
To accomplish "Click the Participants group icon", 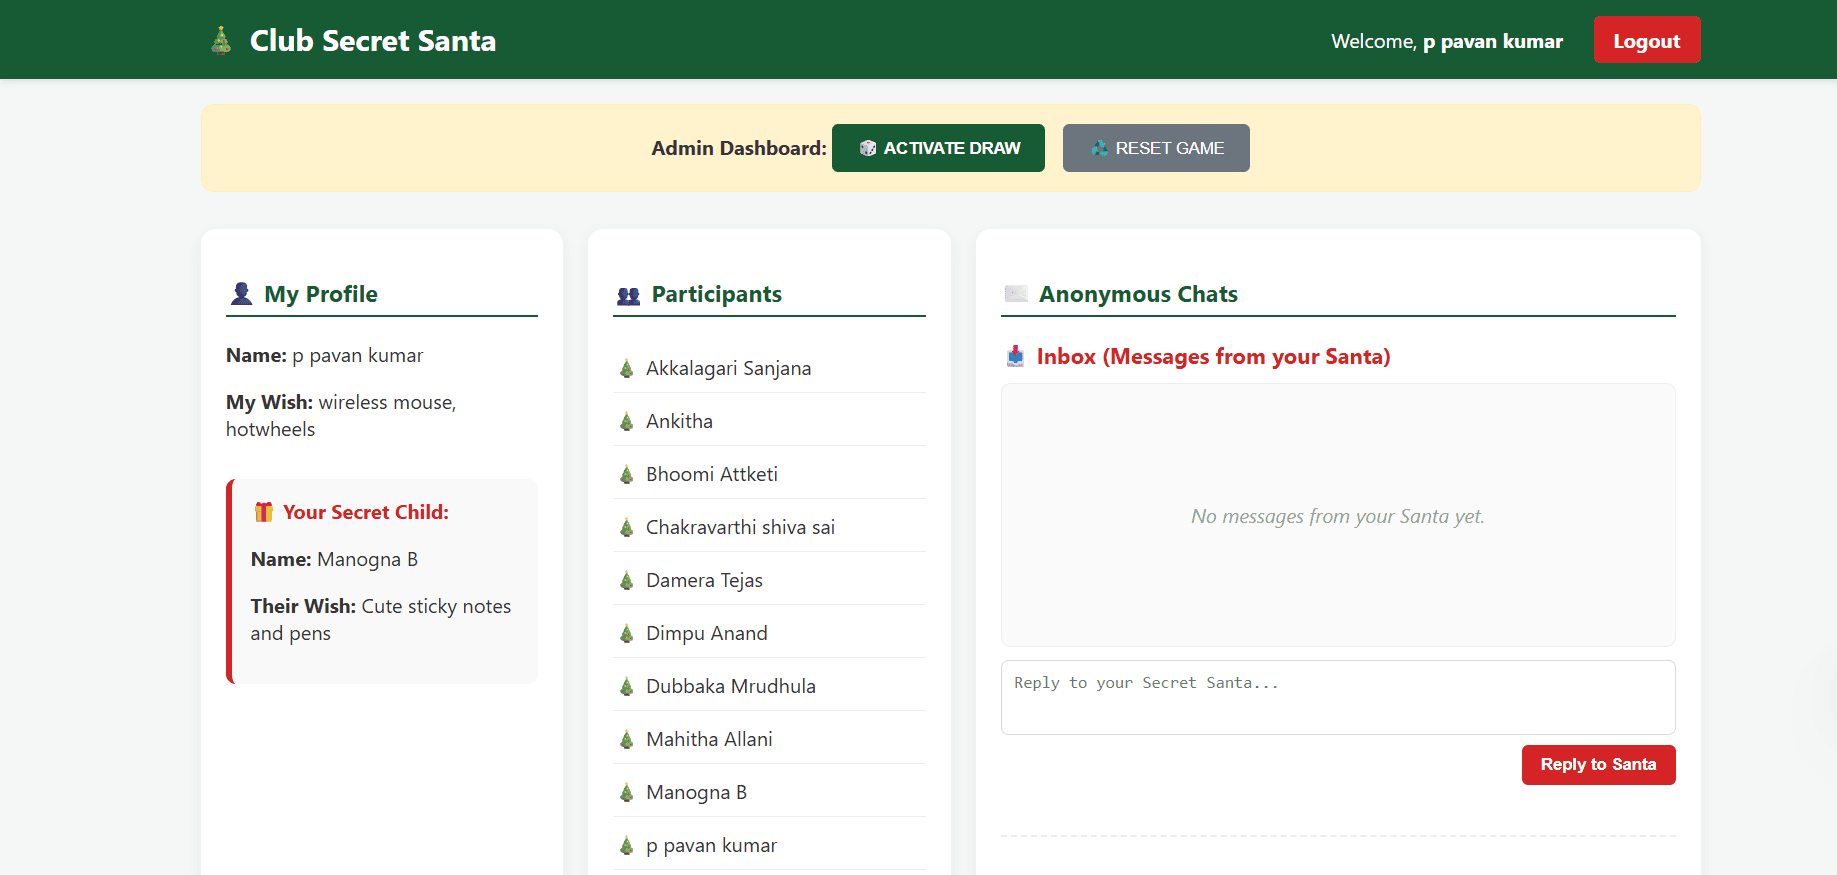I will coord(628,296).
